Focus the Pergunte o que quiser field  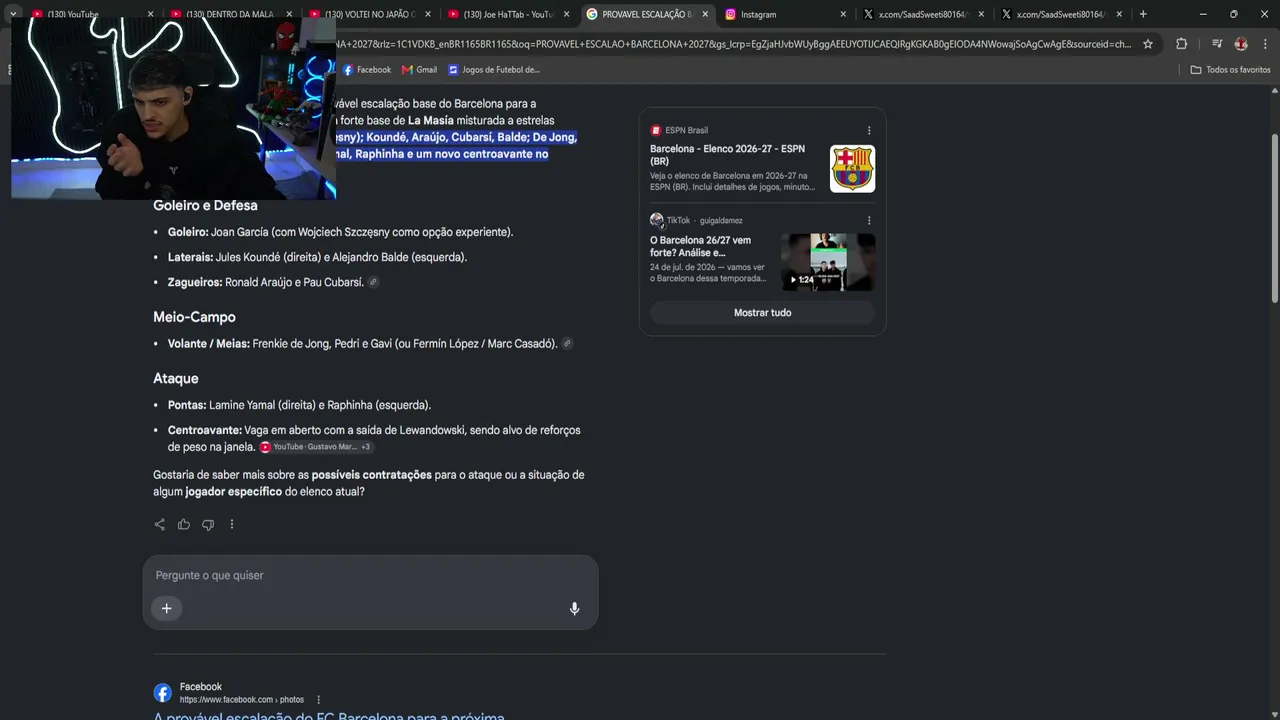(x=370, y=575)
